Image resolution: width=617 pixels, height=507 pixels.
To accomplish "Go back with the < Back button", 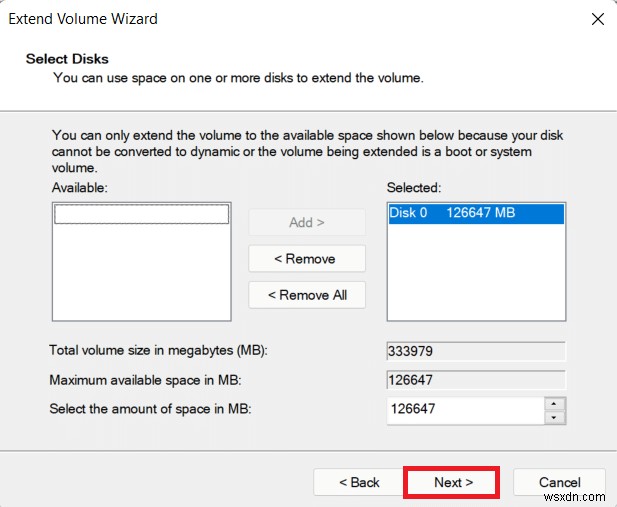I will click(x=359, y=482).
